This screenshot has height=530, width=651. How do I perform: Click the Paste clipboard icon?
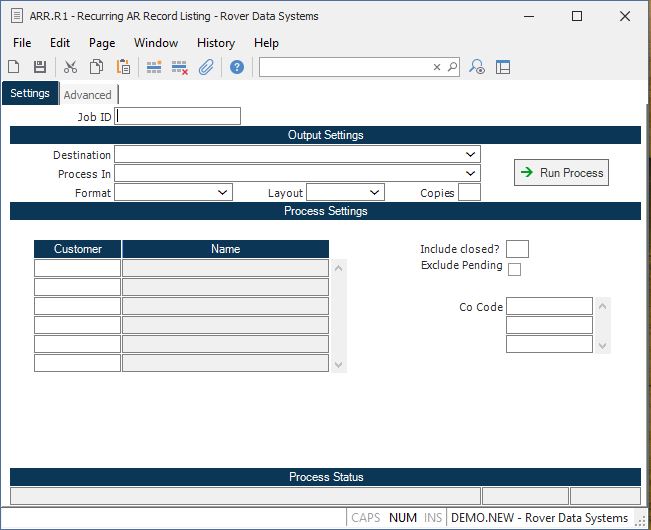point(123,67)
